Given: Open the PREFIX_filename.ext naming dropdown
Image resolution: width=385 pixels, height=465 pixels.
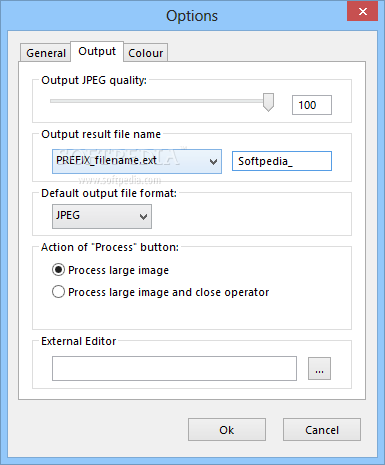Looking at the screenshot, I should [137, 161].
